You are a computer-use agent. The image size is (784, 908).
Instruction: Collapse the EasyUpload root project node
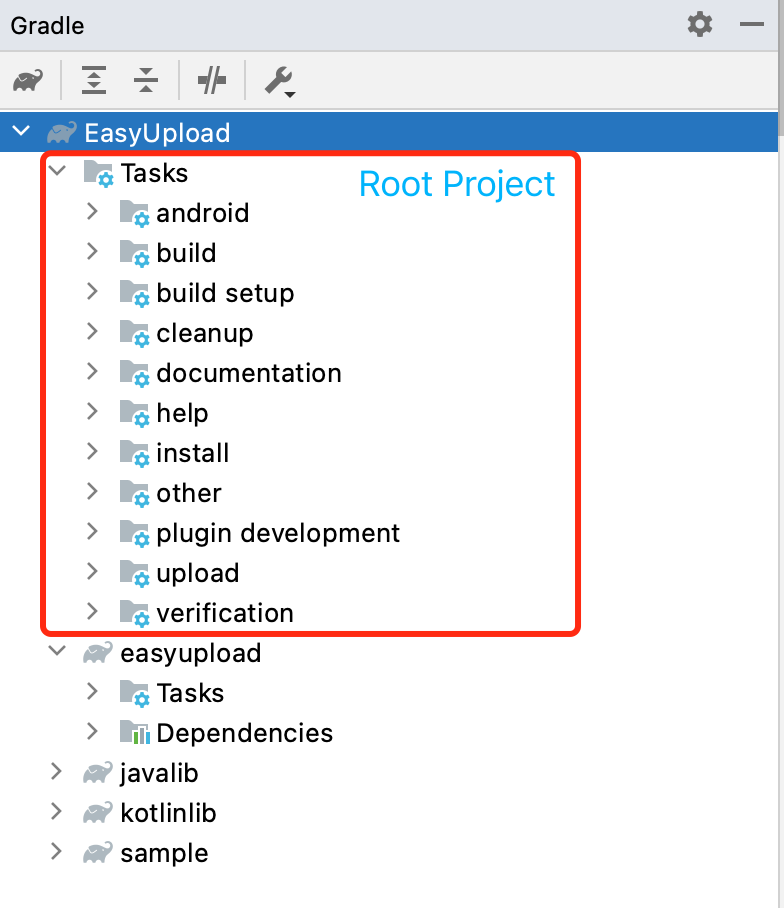click(x=21, y=131)
